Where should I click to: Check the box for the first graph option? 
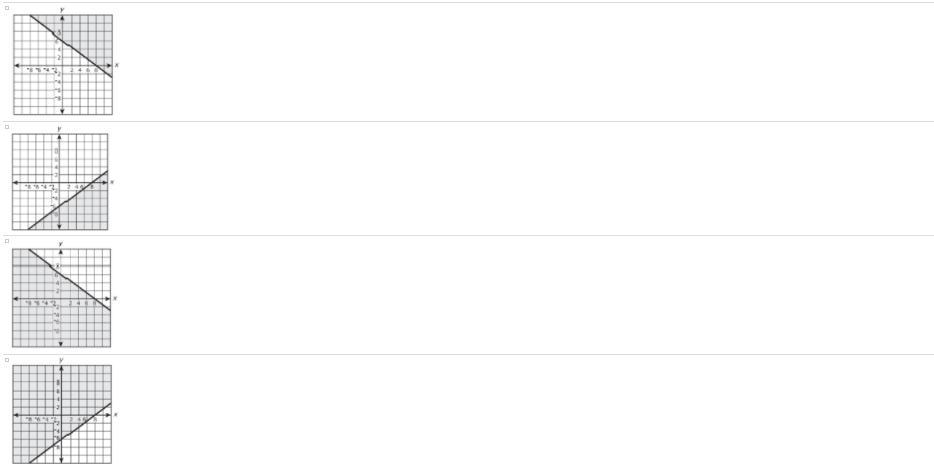pos(7,8)
